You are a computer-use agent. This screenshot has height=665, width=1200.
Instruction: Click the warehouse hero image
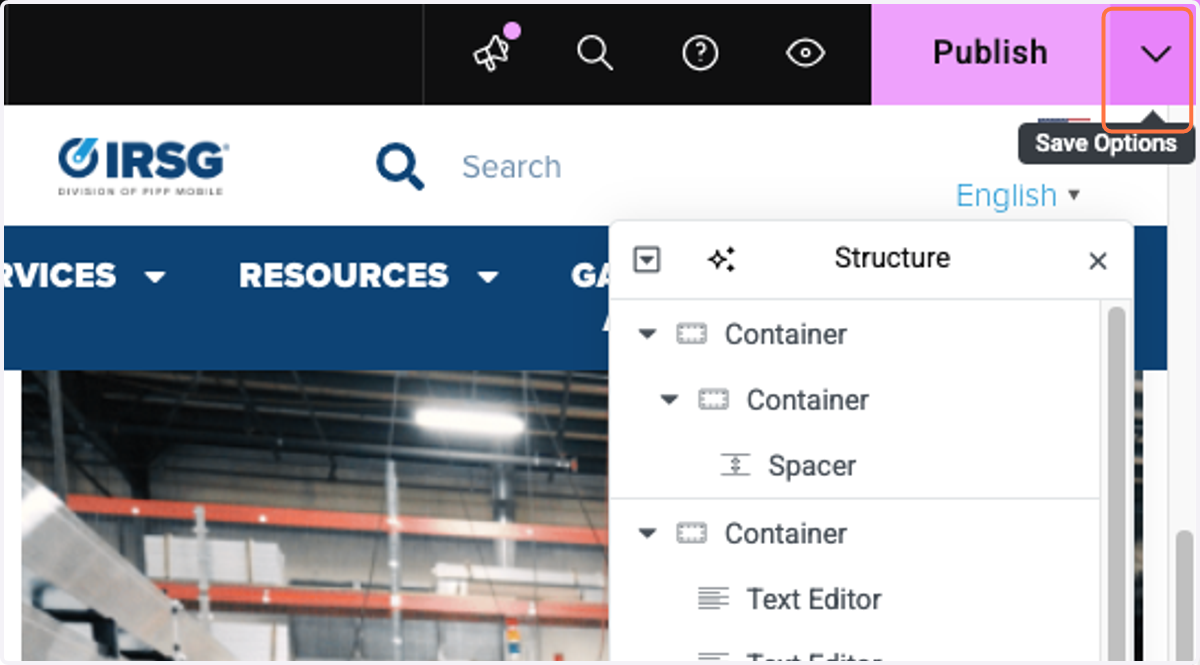(x=314, y=516)
